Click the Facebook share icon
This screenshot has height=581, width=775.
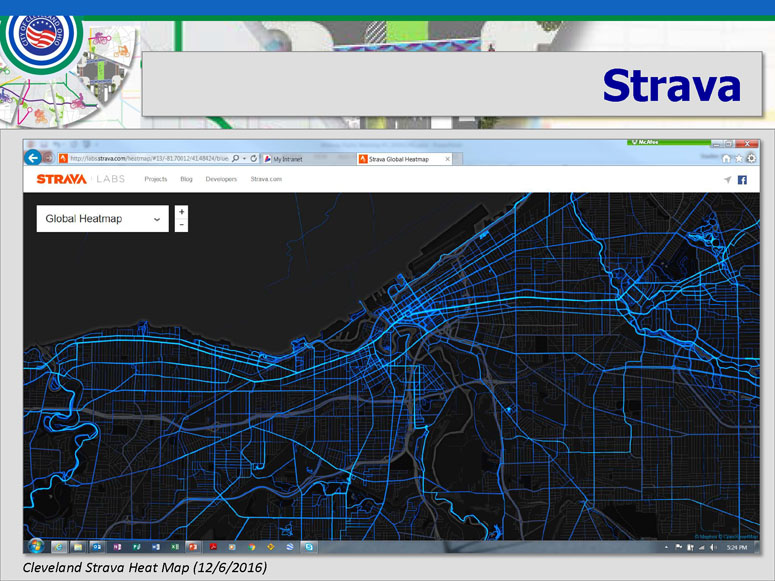pos(742,180)
